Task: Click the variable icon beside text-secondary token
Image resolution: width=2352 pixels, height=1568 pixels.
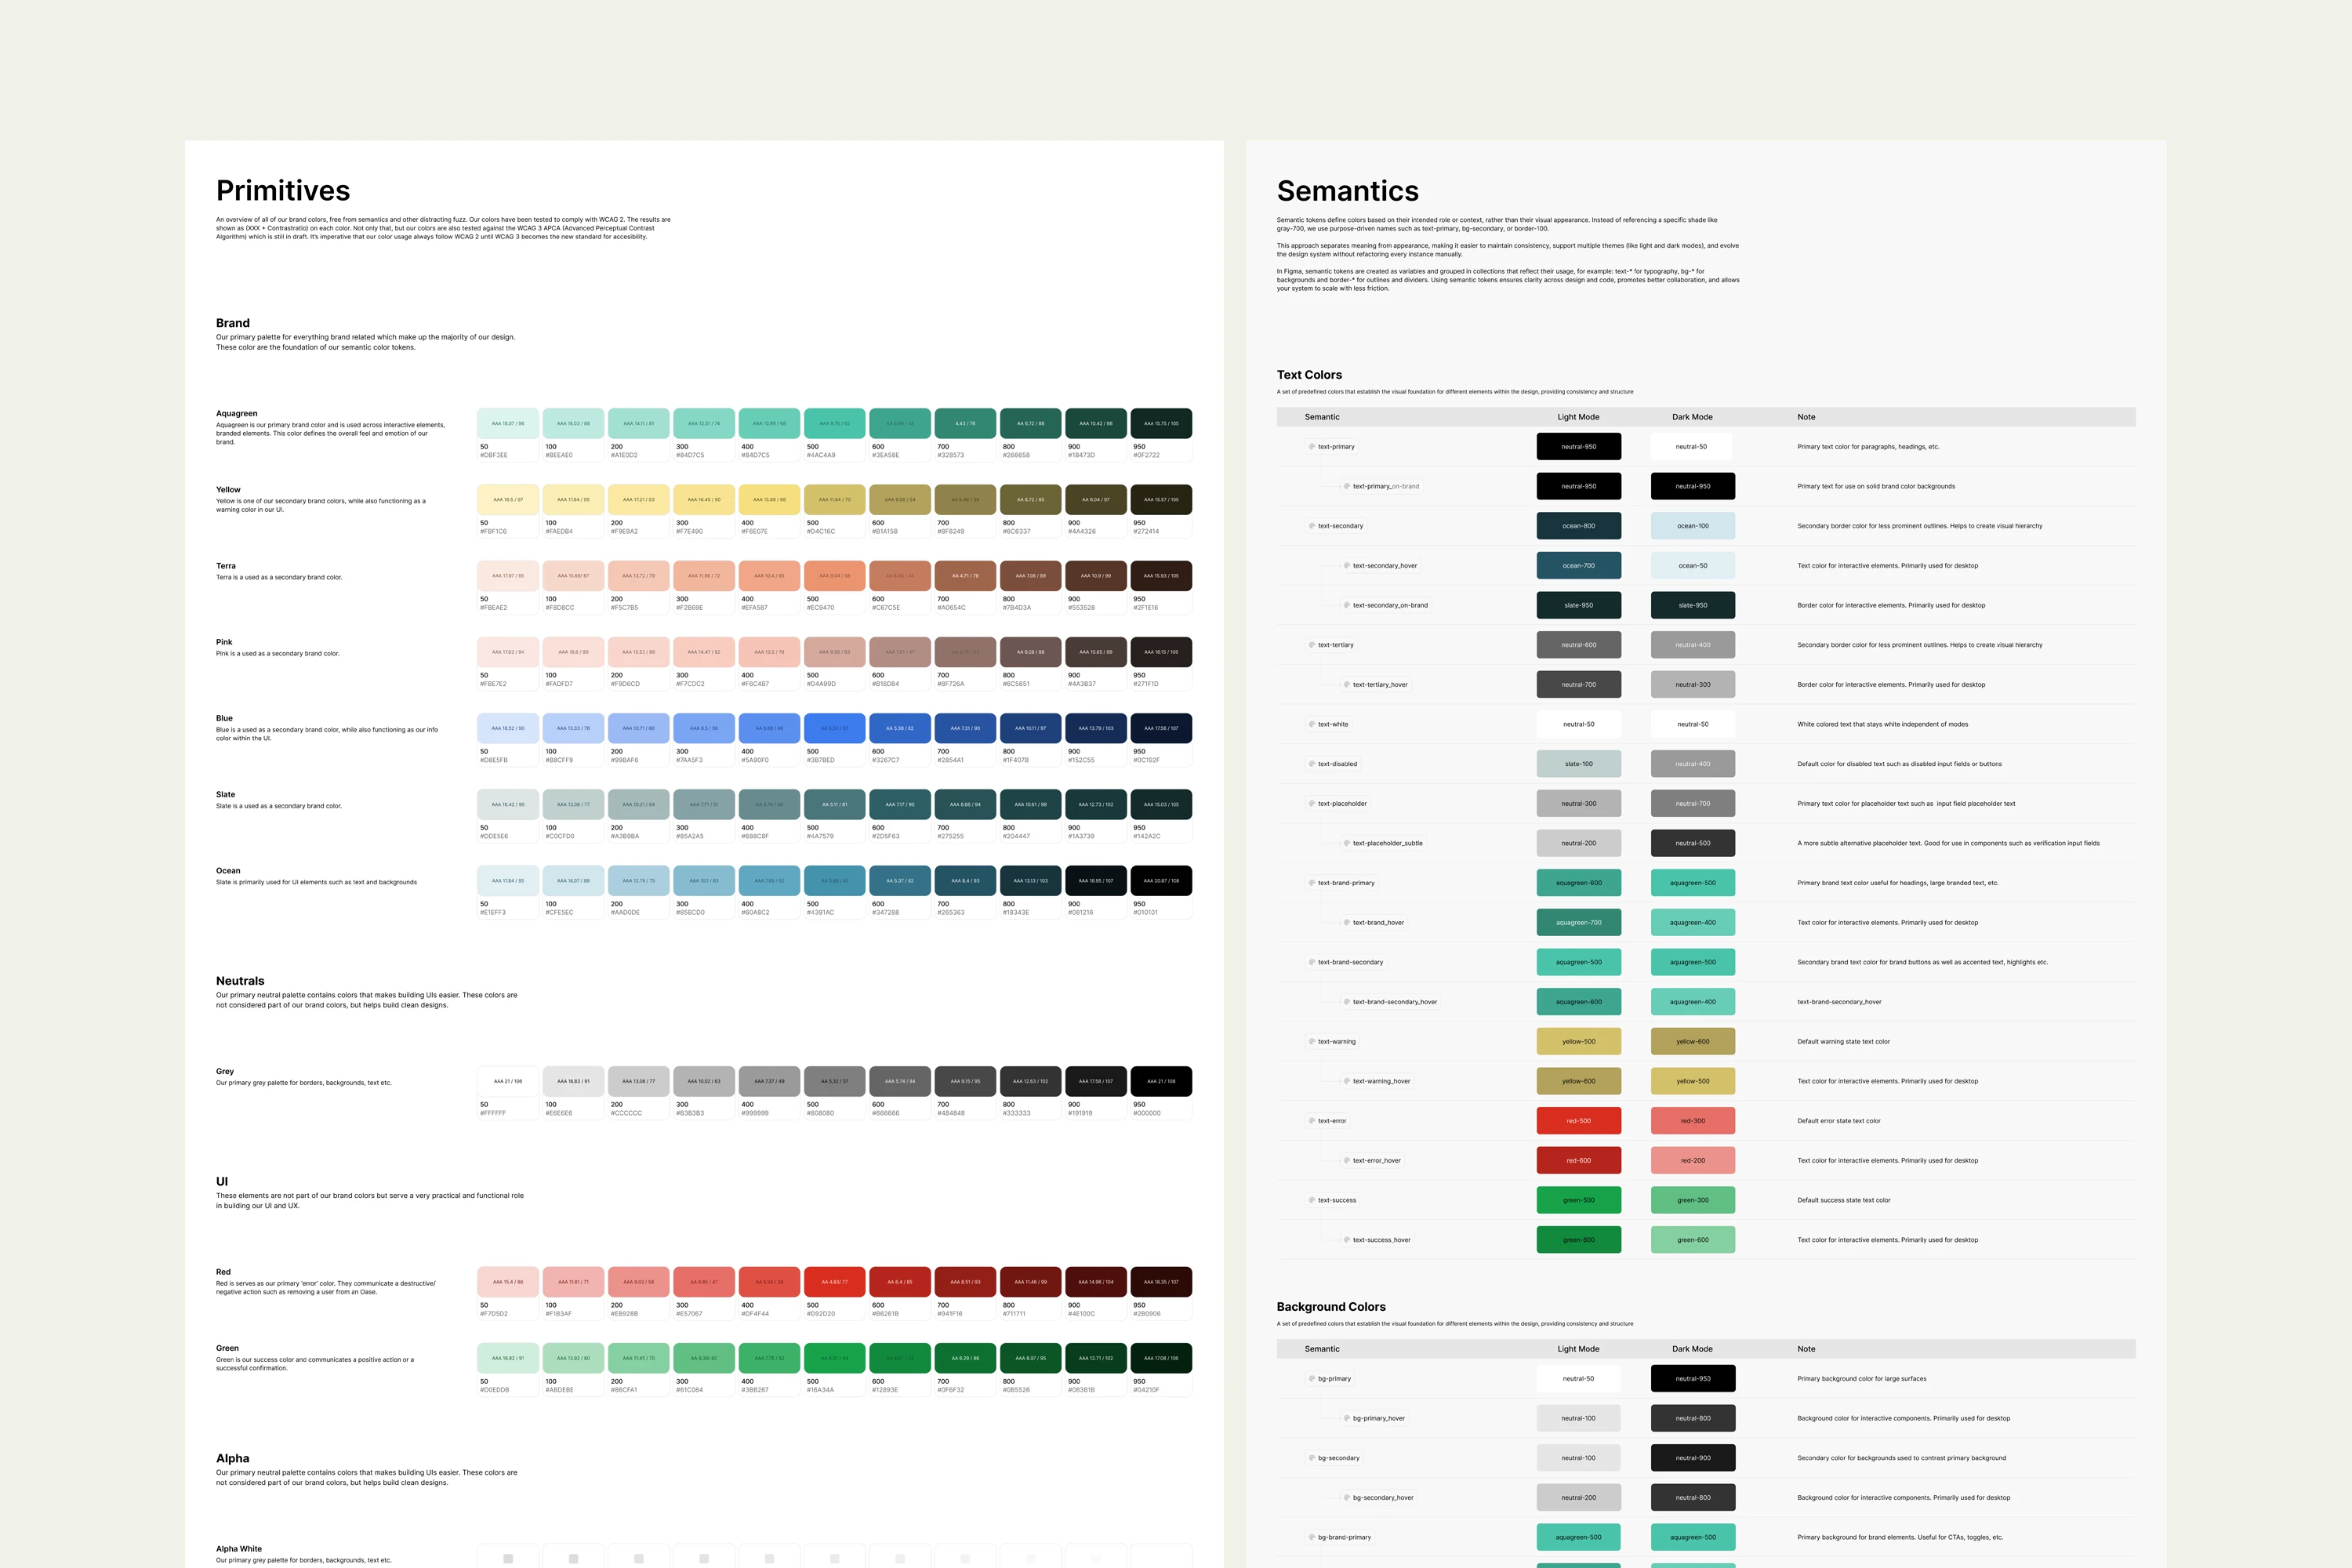Action: point(1311,525)
